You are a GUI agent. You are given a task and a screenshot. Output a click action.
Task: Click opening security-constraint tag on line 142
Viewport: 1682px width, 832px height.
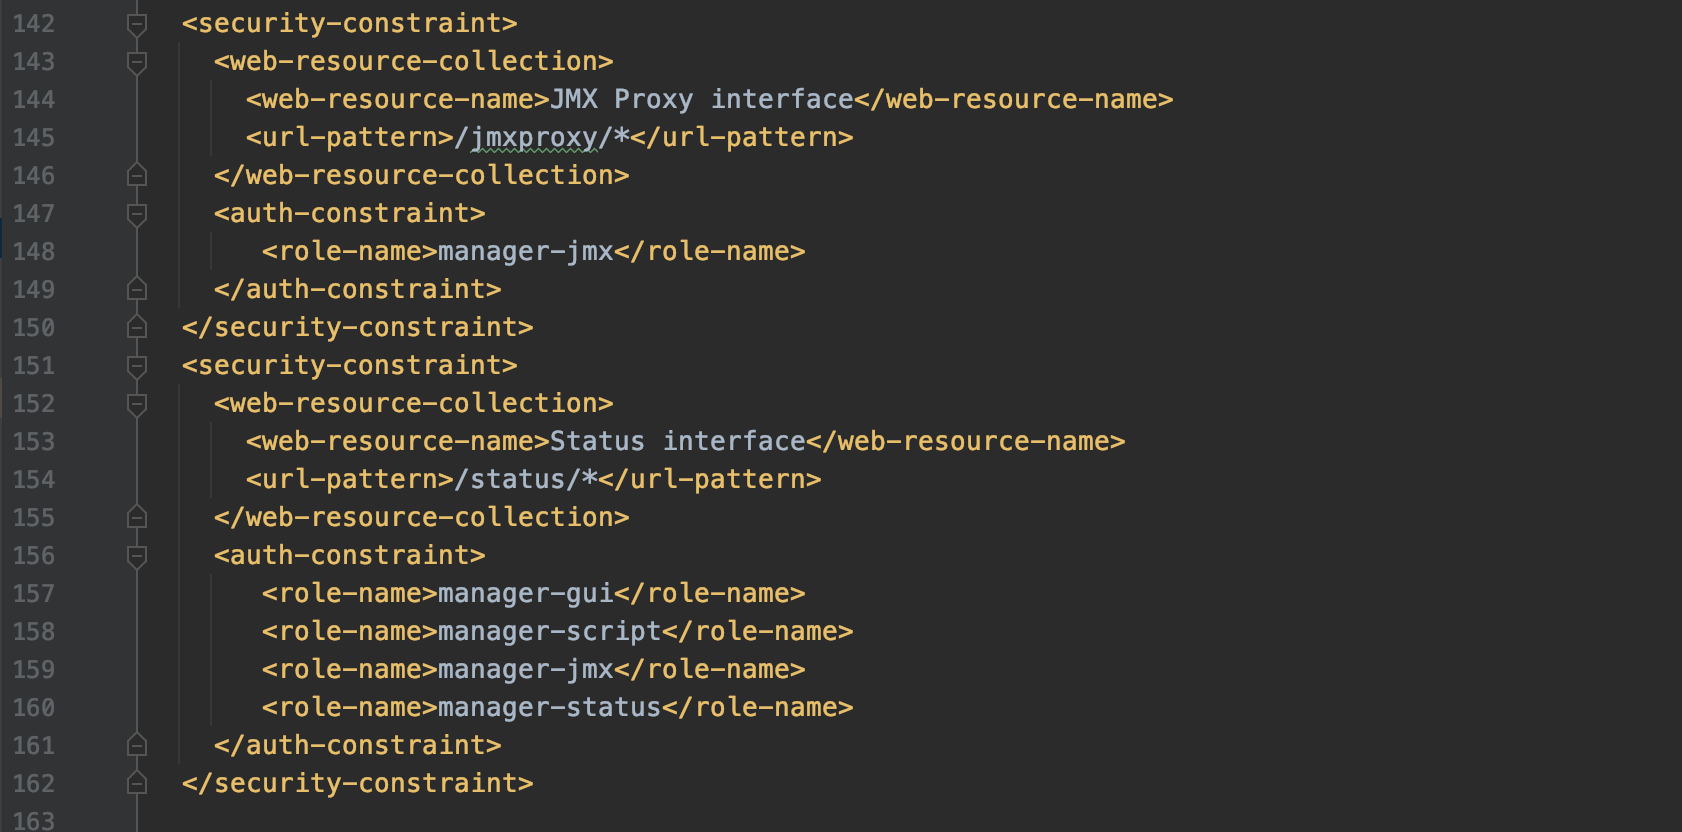(x=350, y=23)
